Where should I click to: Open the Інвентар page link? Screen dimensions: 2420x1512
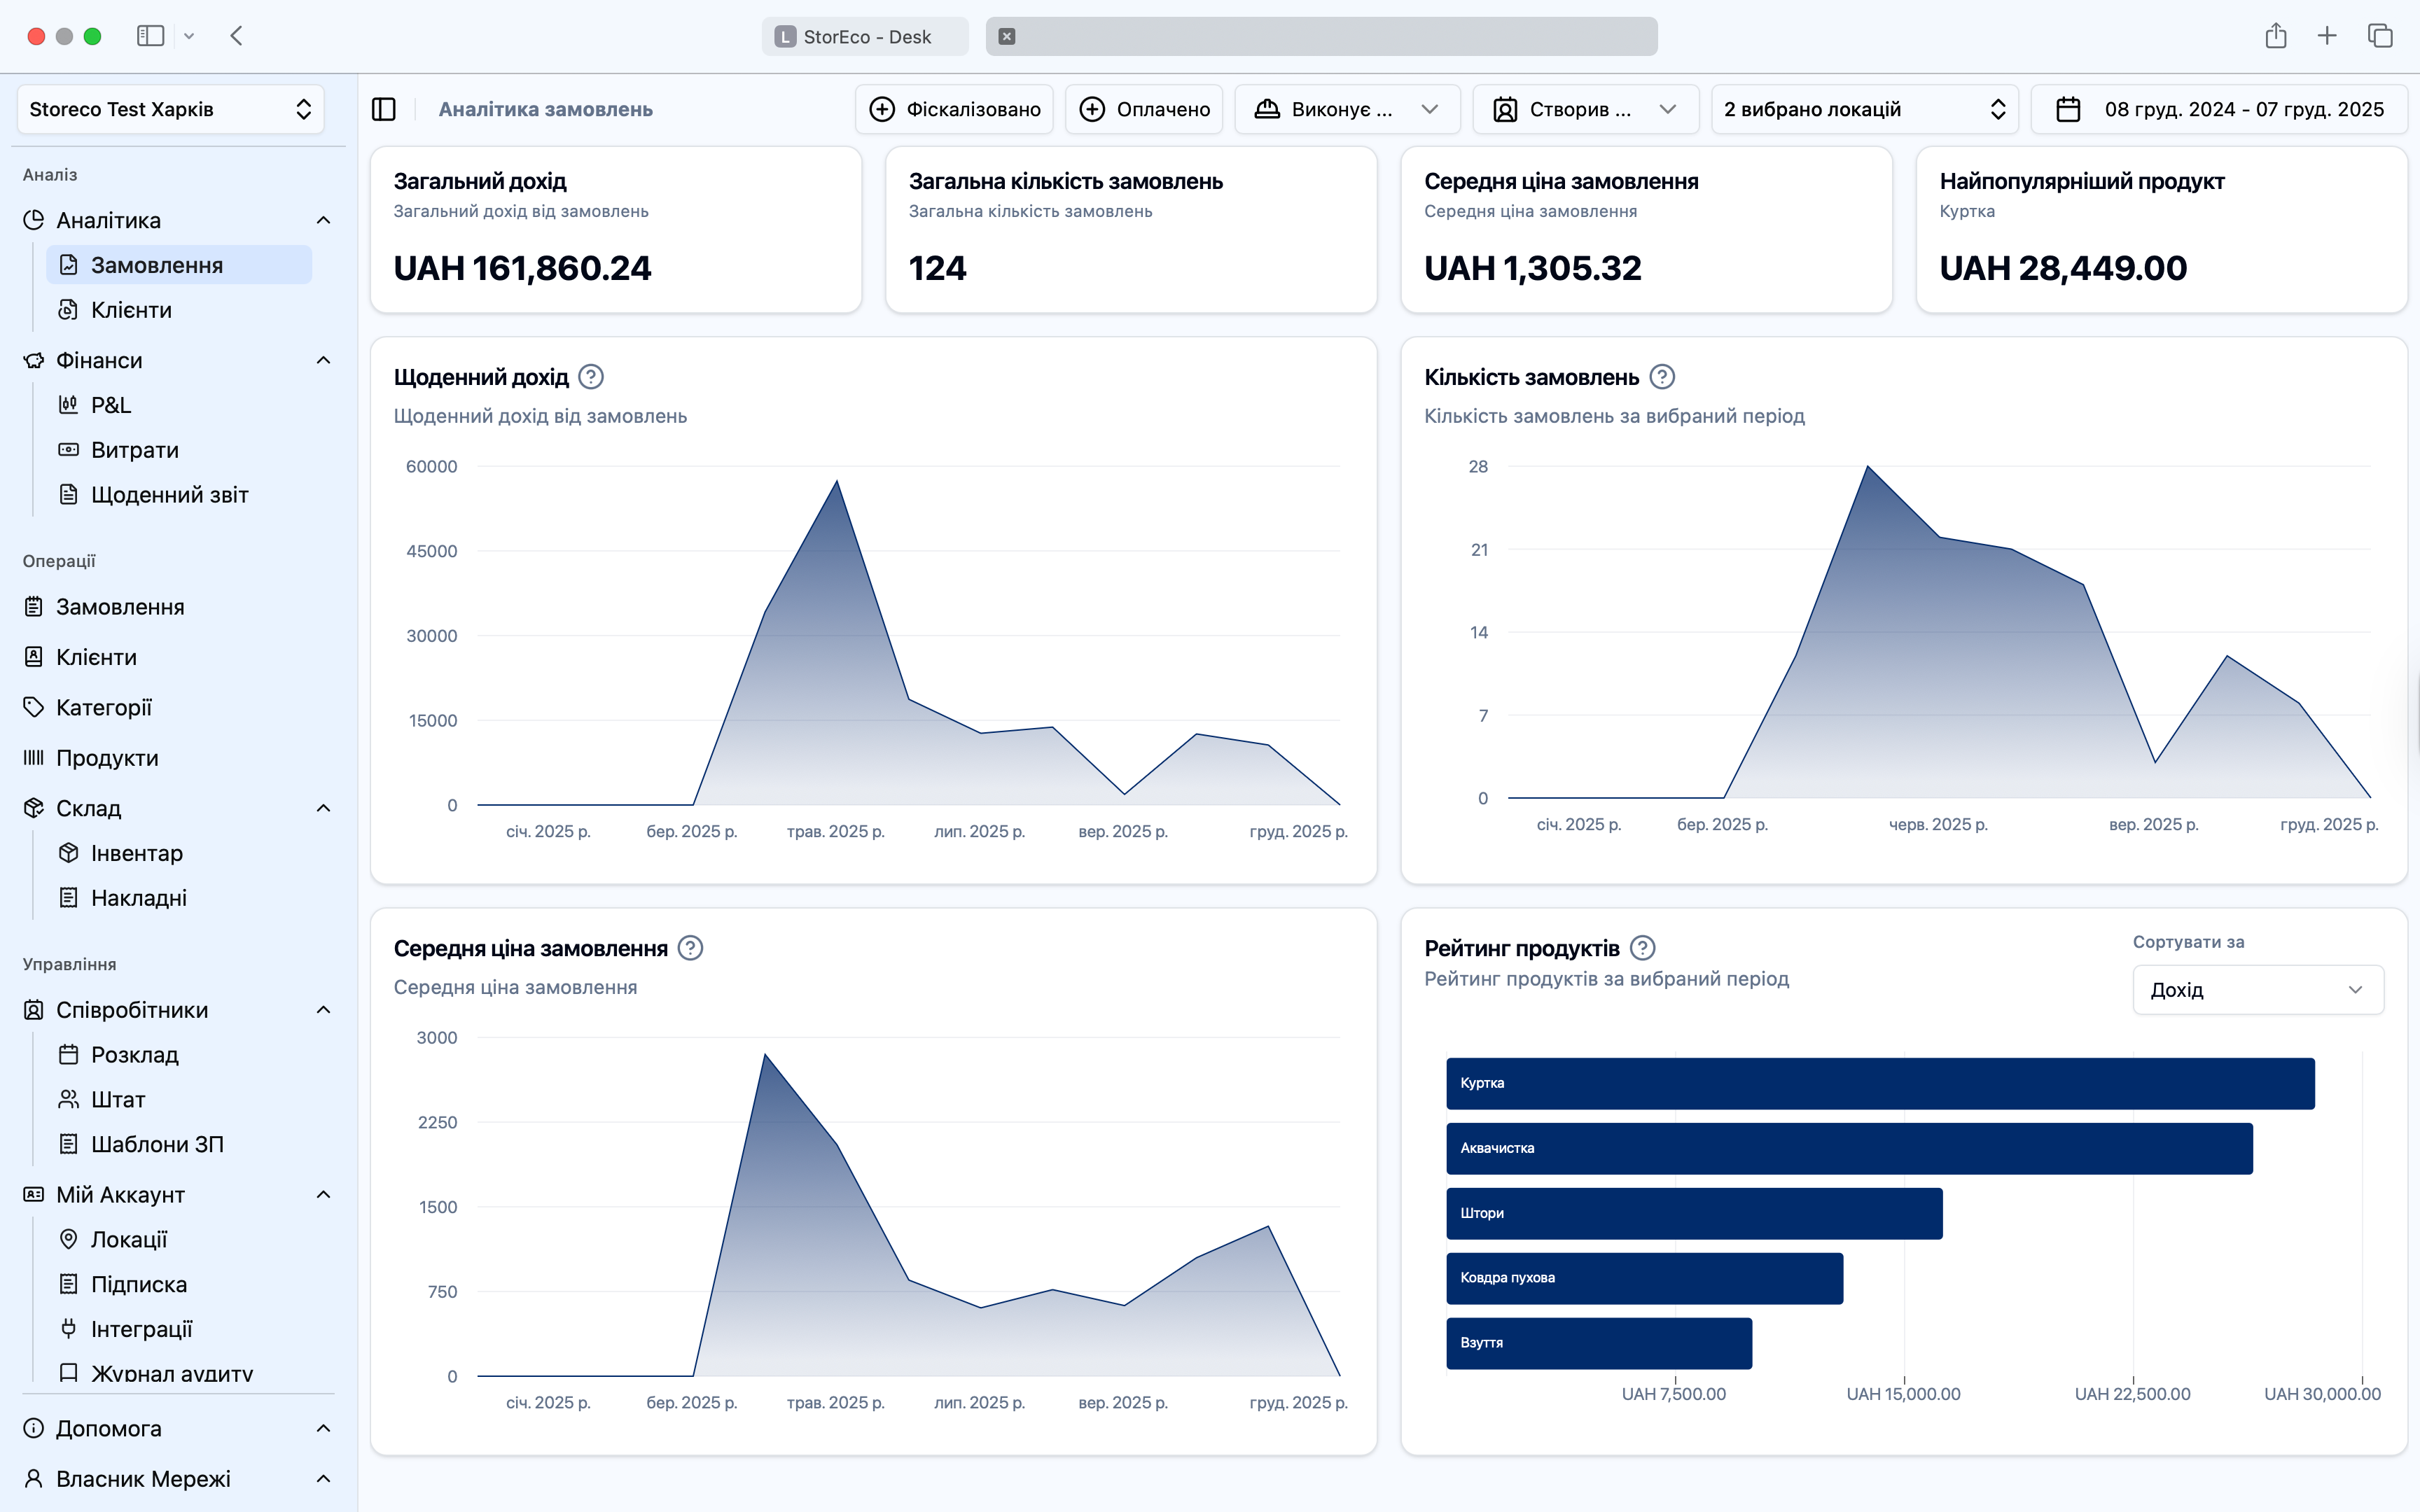point(136,853)
